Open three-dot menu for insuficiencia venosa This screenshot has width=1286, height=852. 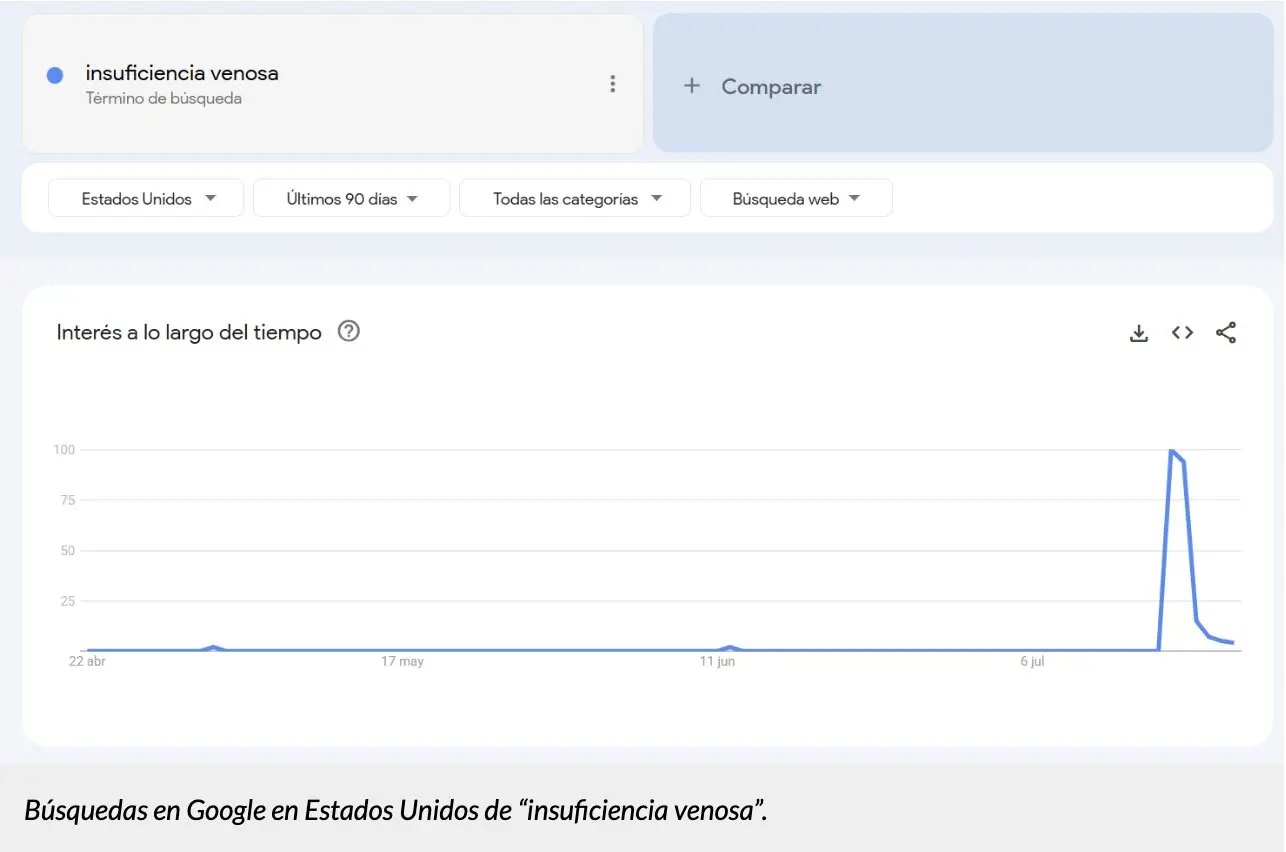[x=613, y=84]
